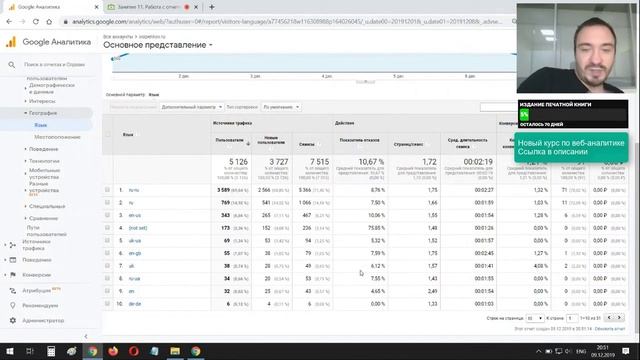Open the Администратор gear icon
This screenshot has height=360, width=640.
(x=13, y=320)
